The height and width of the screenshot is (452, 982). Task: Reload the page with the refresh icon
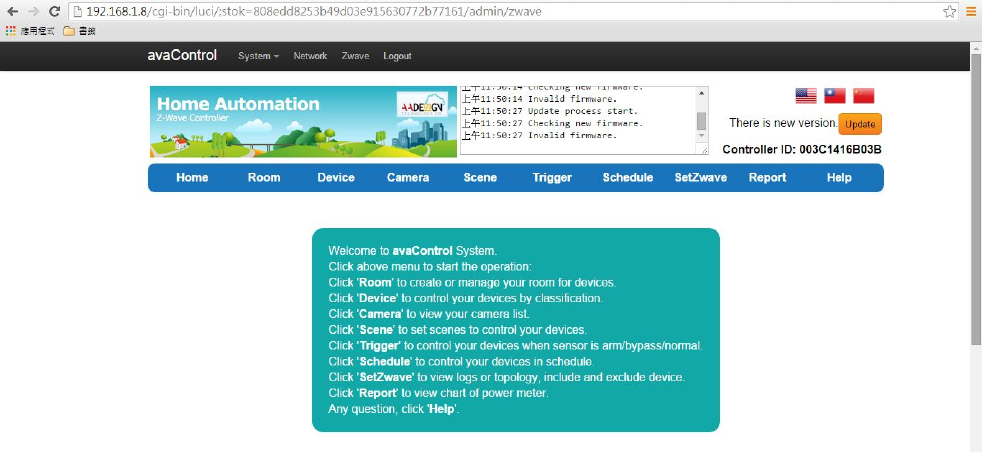click(54, 11)
